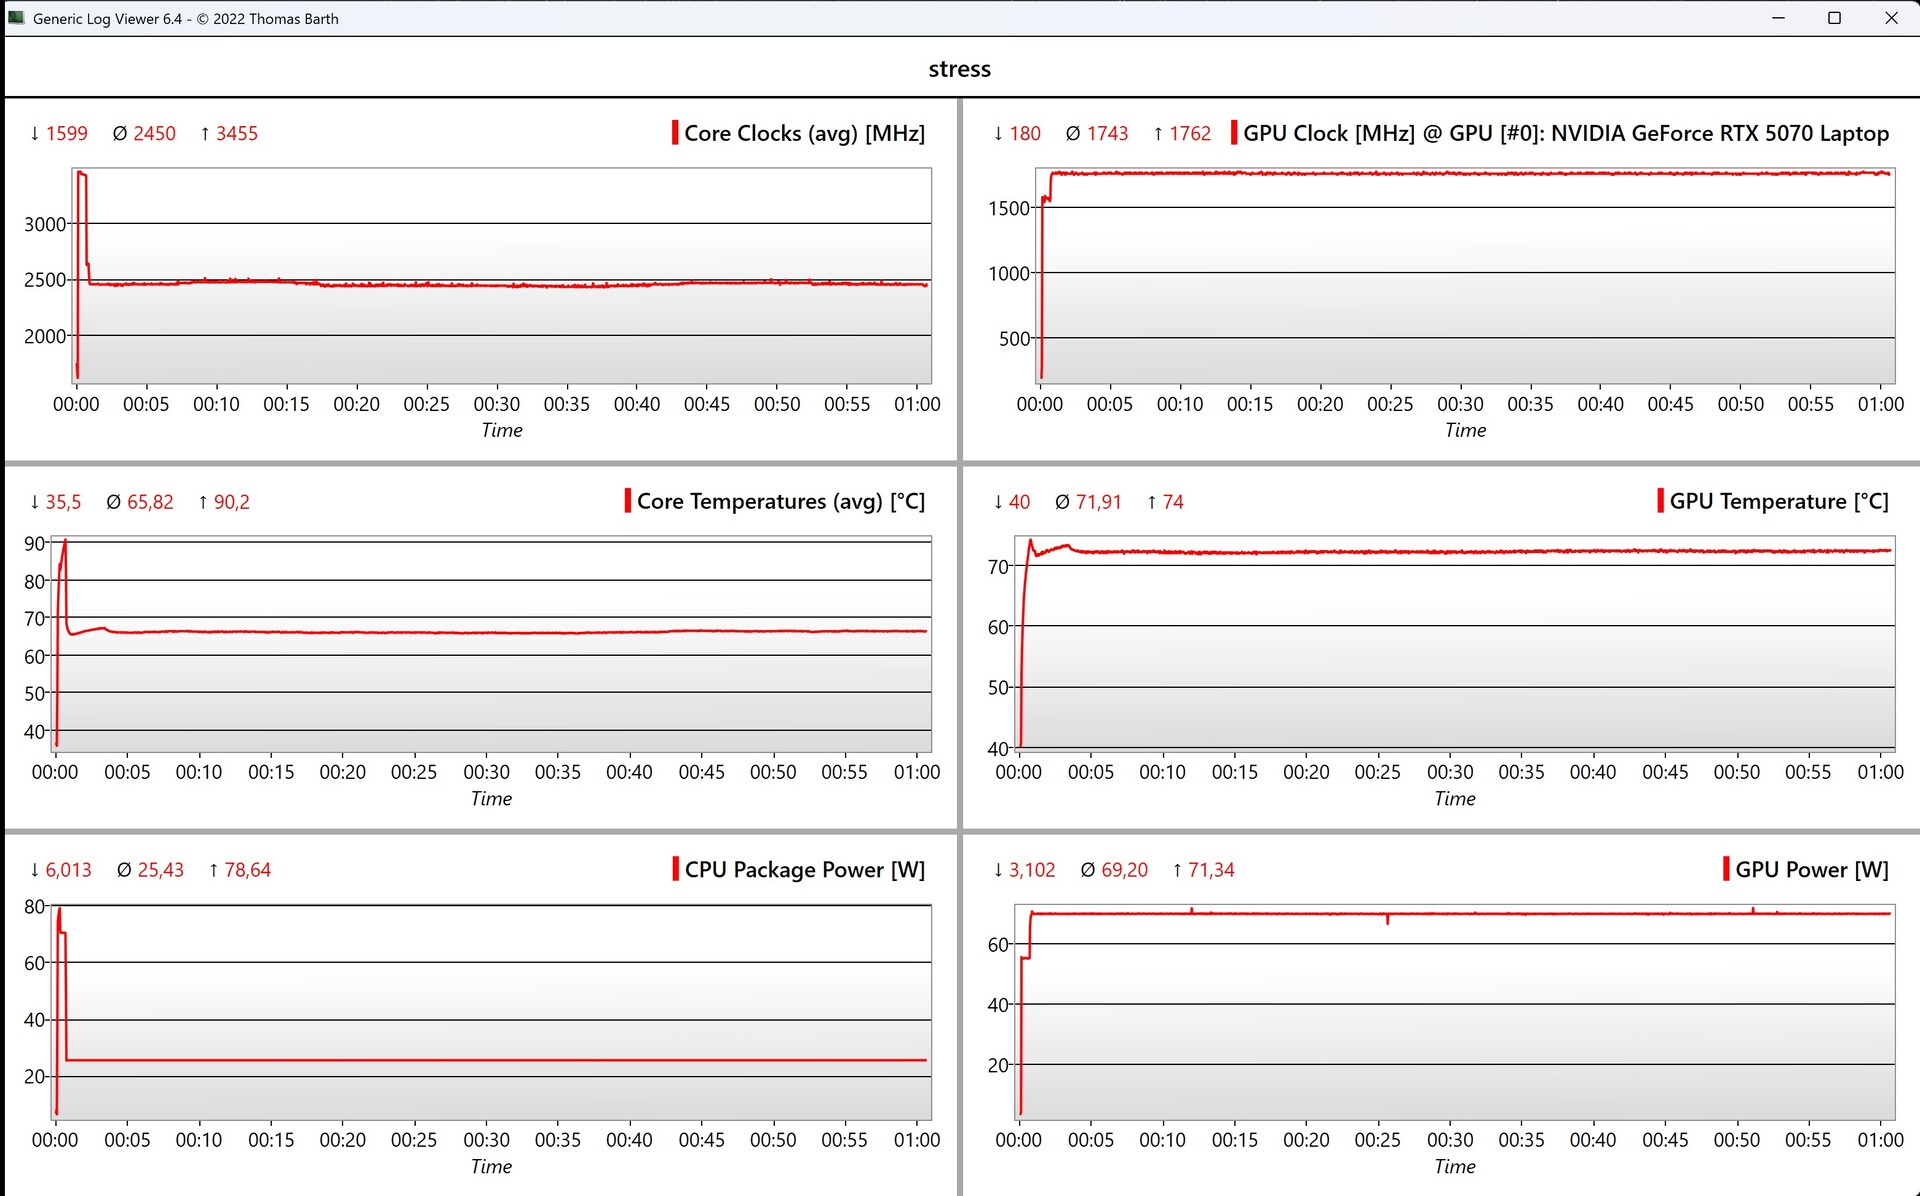
Task: Click the dip in GPU Power curve
Action: (x=1387, y=921)
